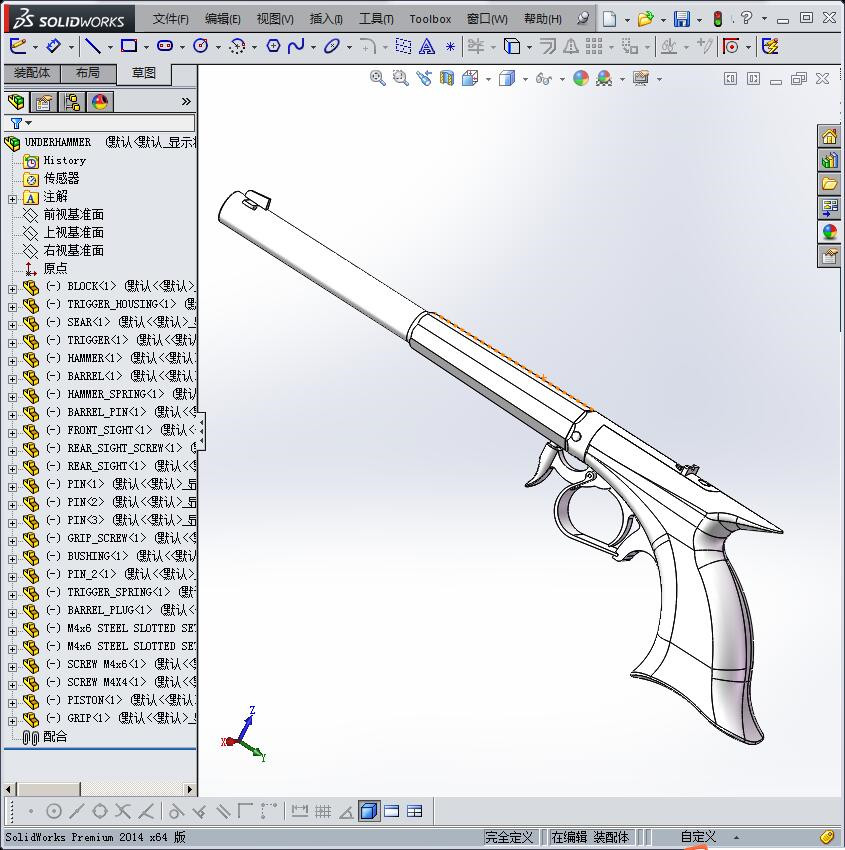Open the PropertyManager tab icon
This screenshot has width=845, height=850.
click(x=44, y=101)
